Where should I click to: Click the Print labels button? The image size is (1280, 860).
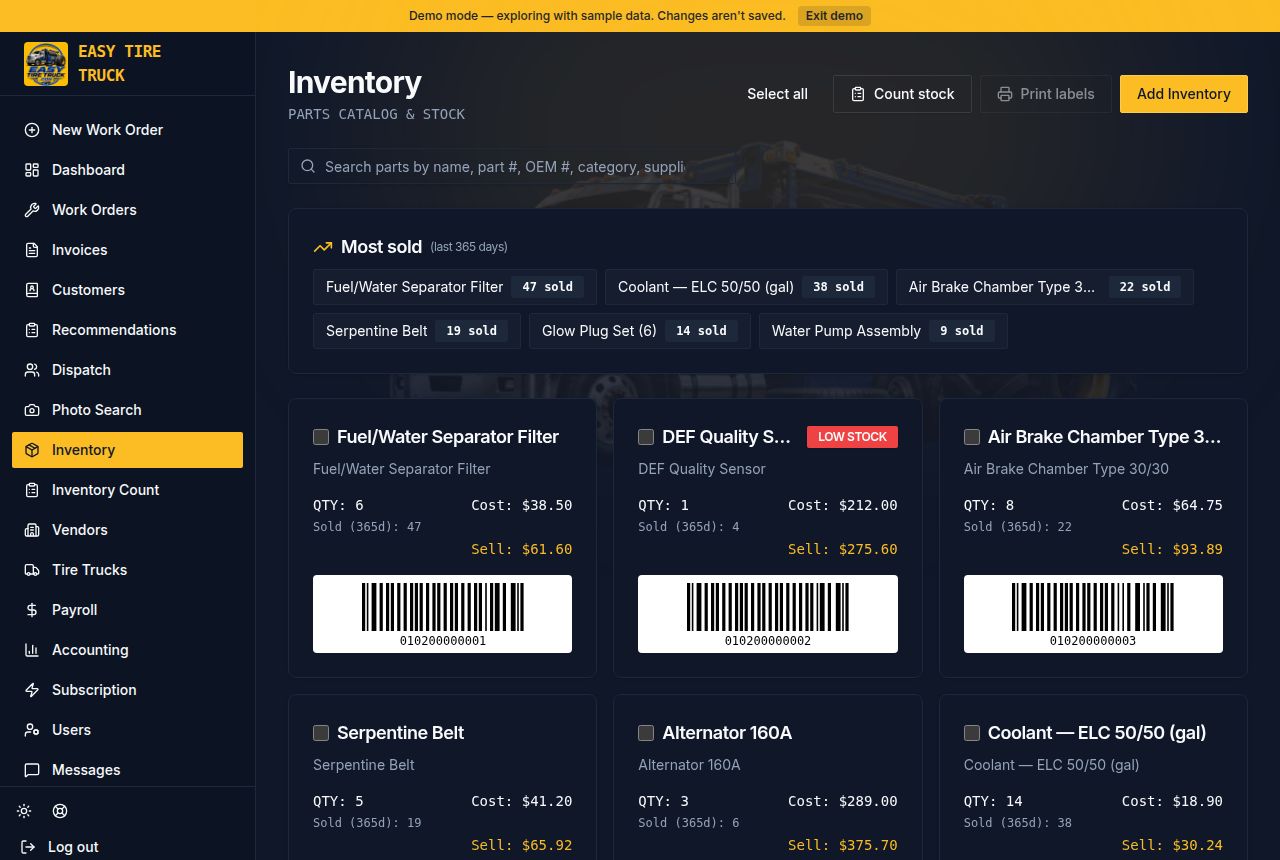coord(1045,94)
